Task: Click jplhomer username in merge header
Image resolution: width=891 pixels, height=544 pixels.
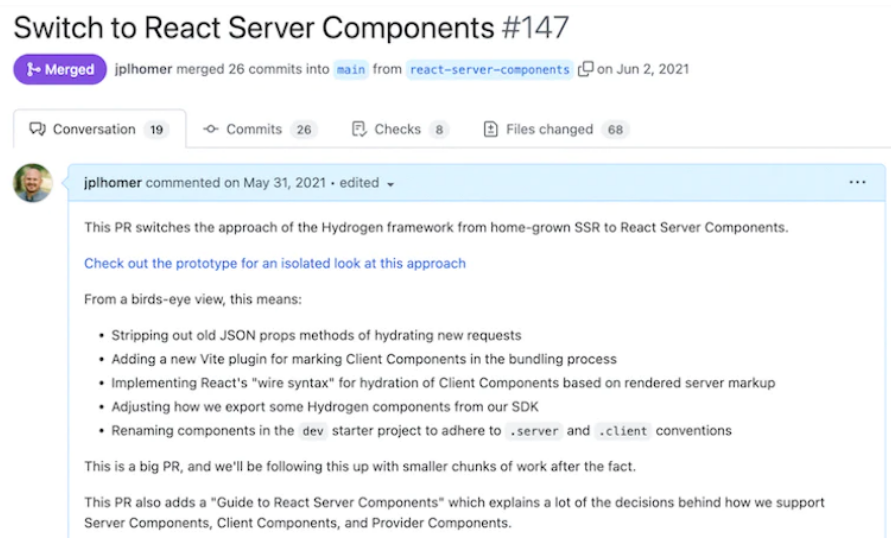Action: pyautogui.click(x=143, y=69)
